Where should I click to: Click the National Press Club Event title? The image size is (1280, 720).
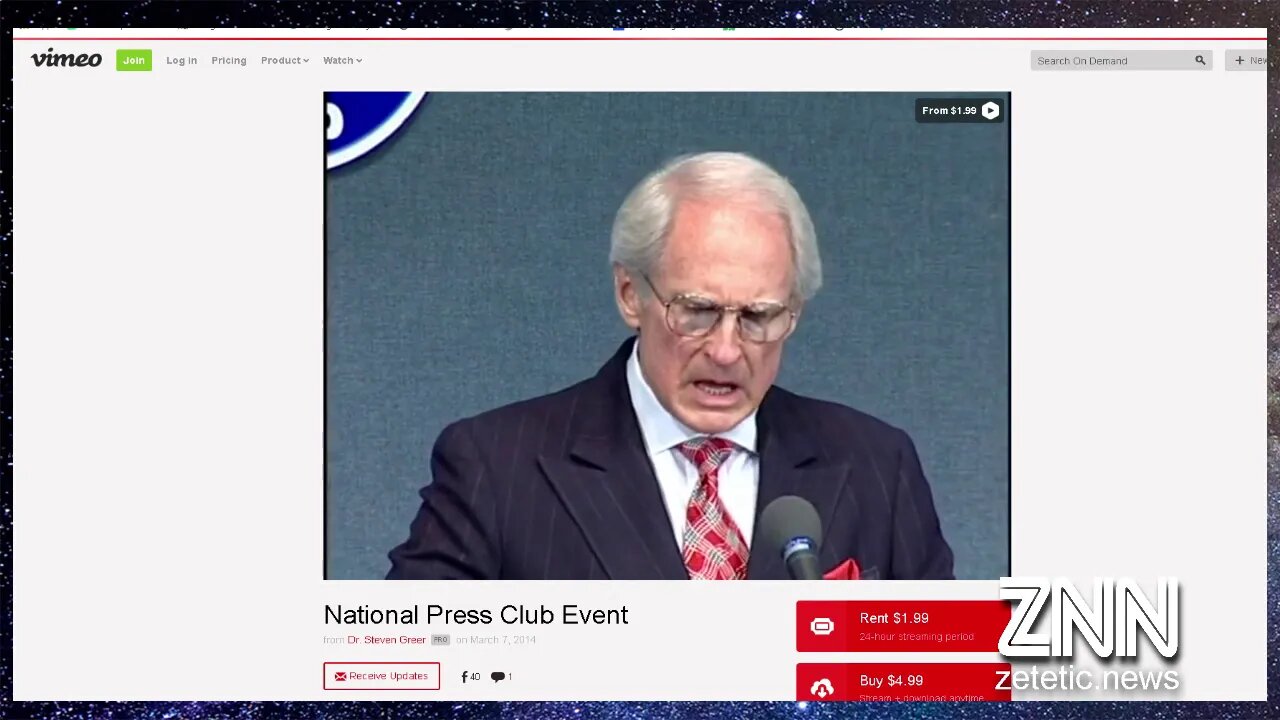[476, 614]
